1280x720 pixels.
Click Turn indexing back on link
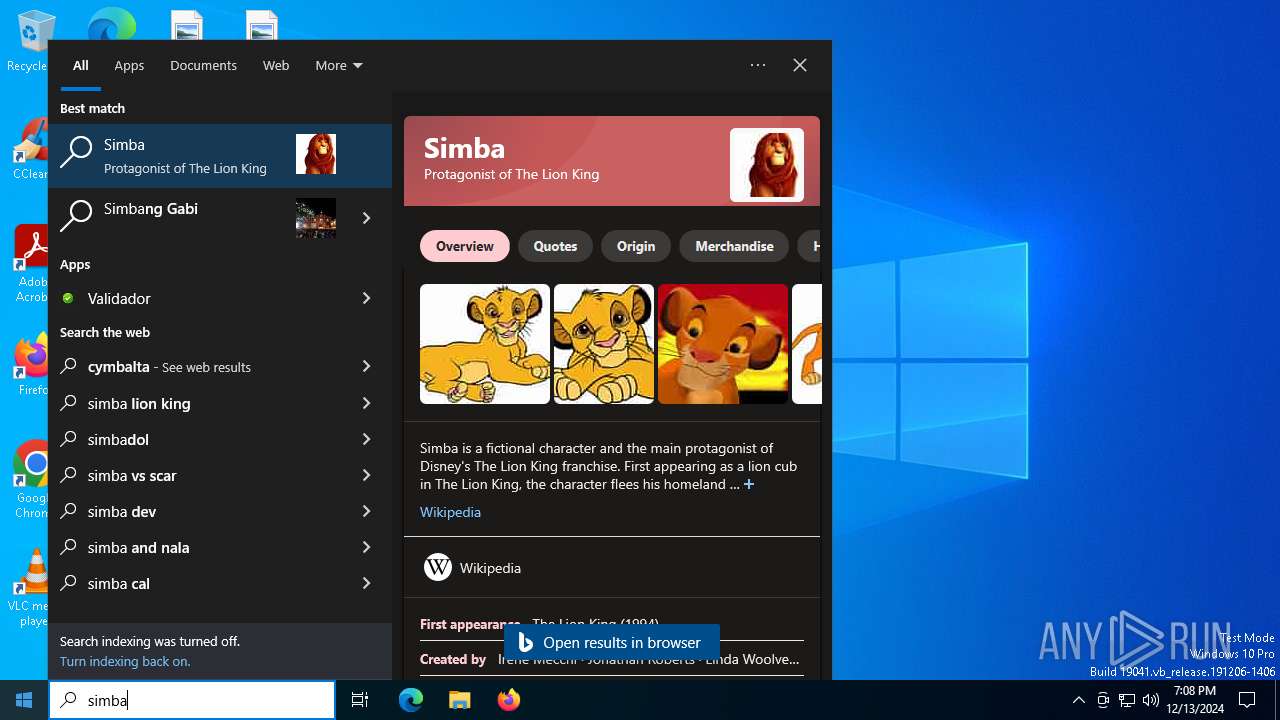pos(125,661)
